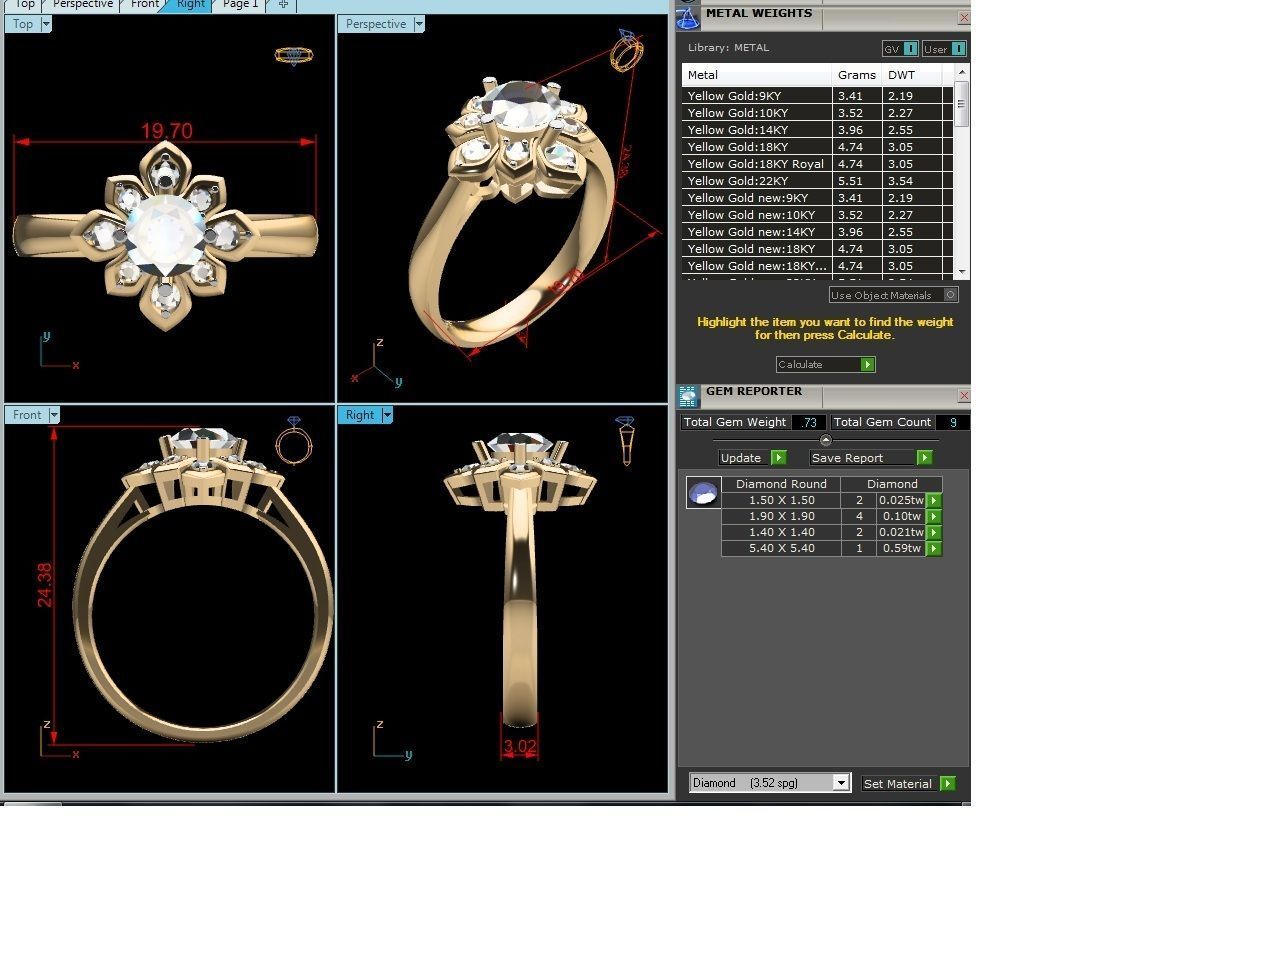This screenshot has width=1280, height=960.
Task: Click the metal list scroll up arrow
Action: click(962, 72)
